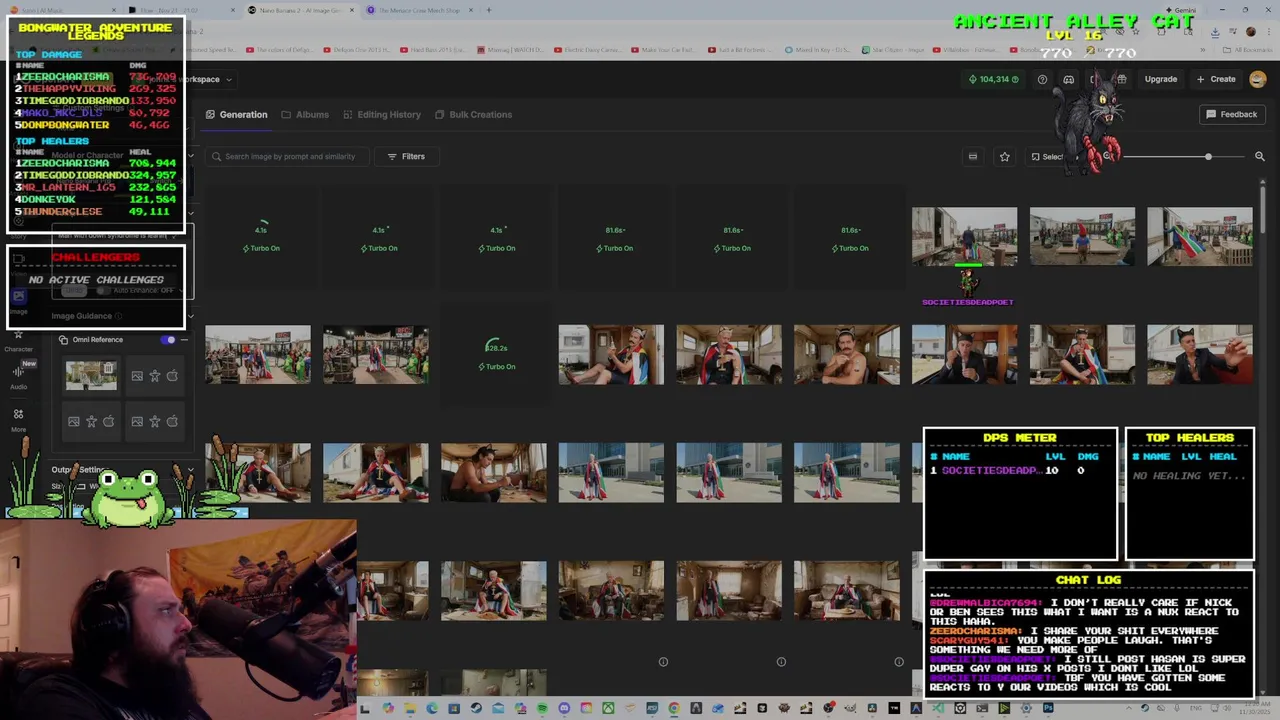Open Visual Studio Code from taskbar
1280x720 pixels.
click(939, 708)
